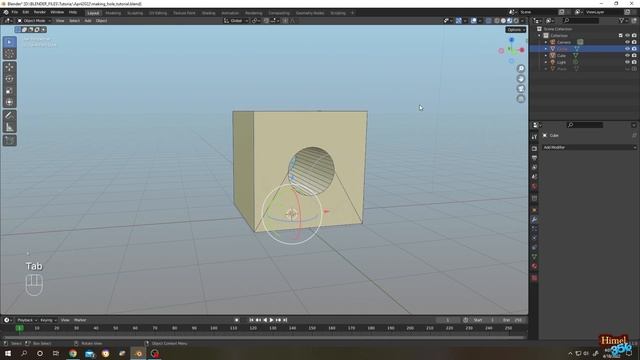
Task: Open the Window menu
Action: [57, 13]
